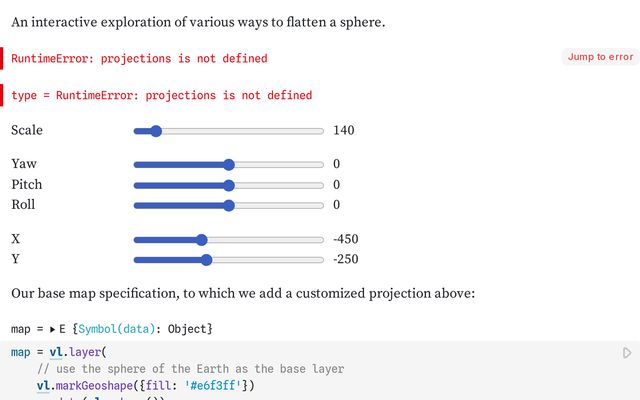Click the base map specification paragraph
The image size is (640, 400).
(242, 294)
